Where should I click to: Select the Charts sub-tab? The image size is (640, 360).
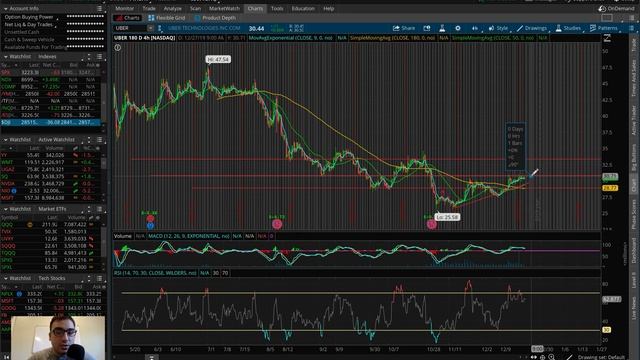coord(128,18)
